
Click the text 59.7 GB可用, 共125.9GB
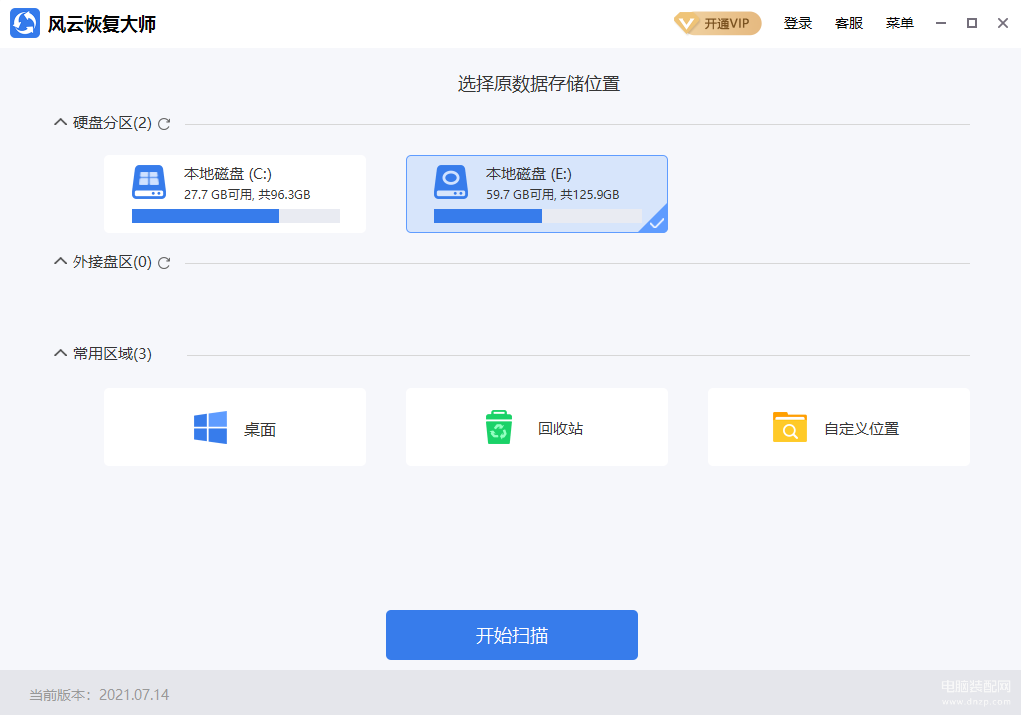pos(552,195)
